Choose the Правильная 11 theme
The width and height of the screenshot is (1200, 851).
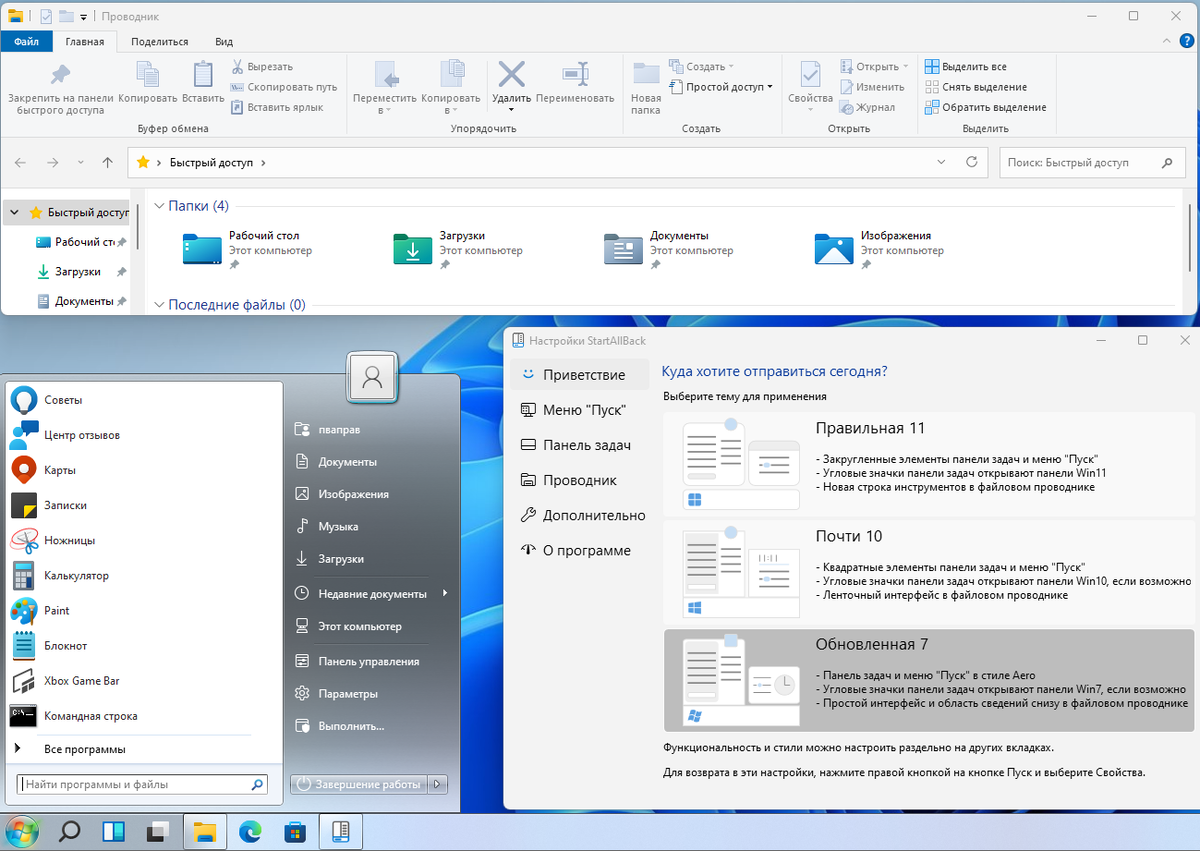coord(929,464)
